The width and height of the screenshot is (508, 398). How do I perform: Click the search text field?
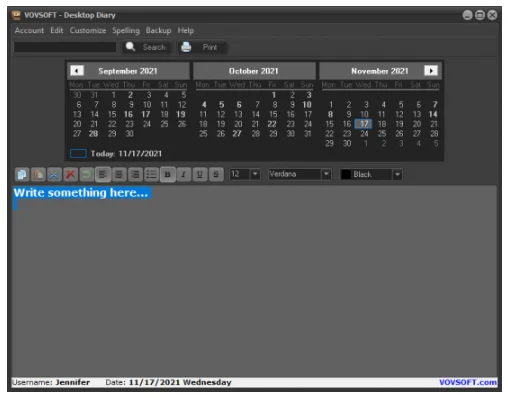(65, 47)
